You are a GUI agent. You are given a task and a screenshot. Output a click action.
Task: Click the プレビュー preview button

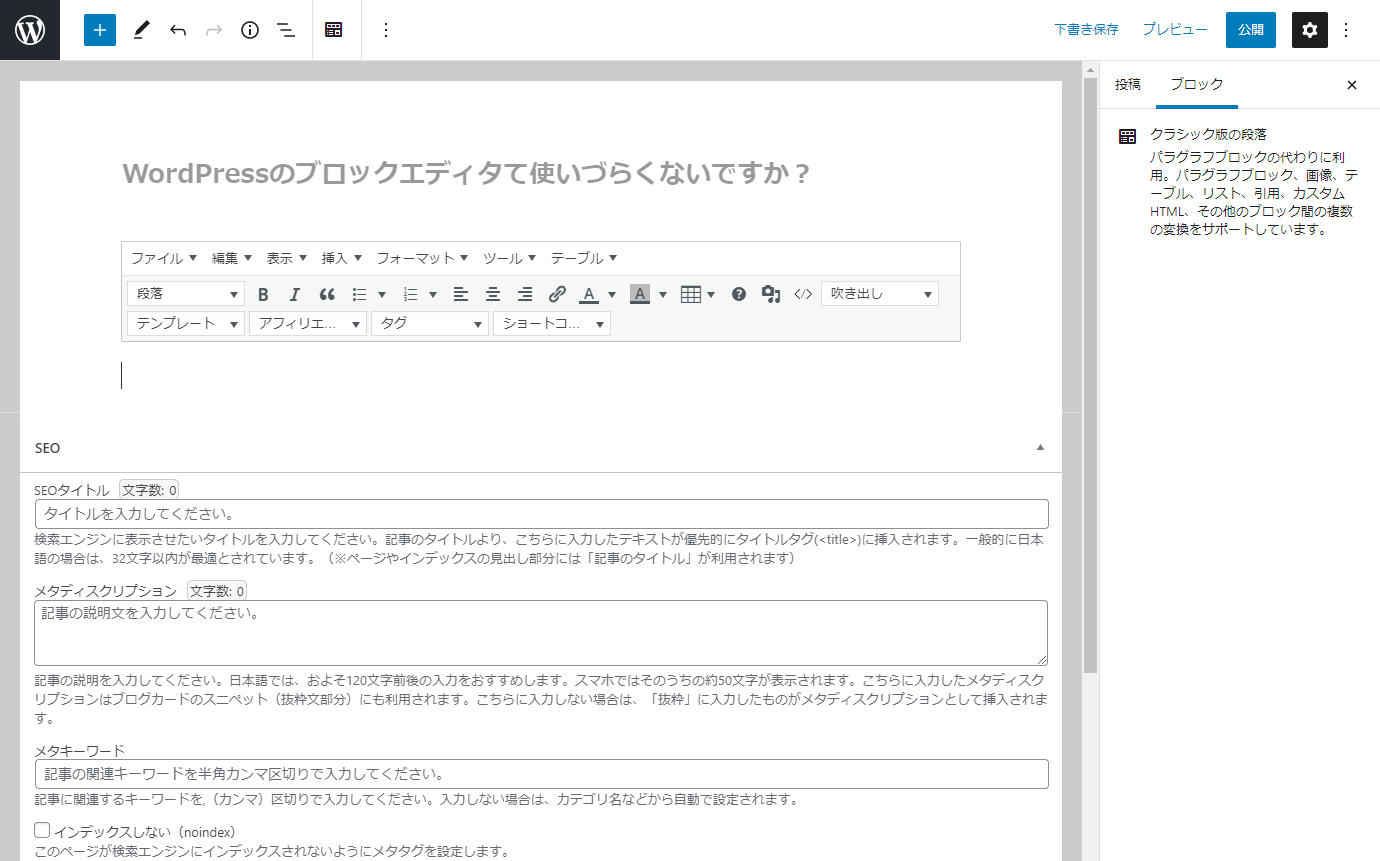[x=1175, y=30]
